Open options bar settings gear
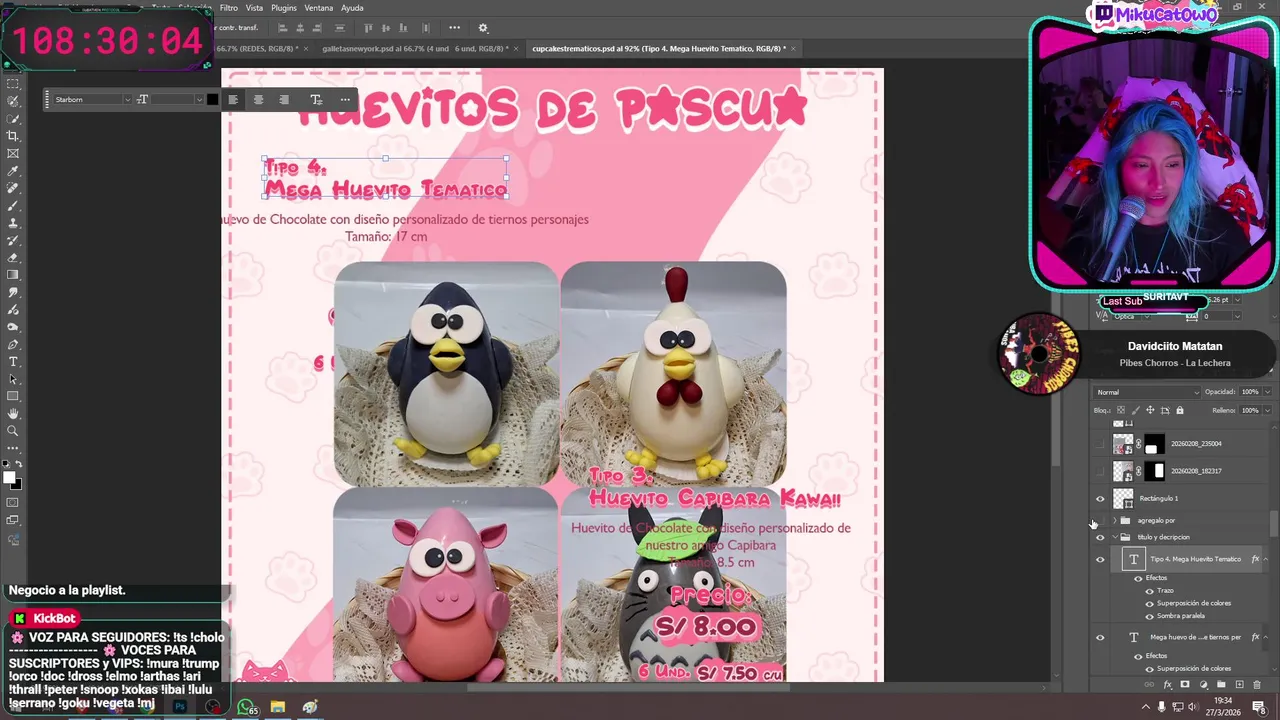 pos(483,28)
